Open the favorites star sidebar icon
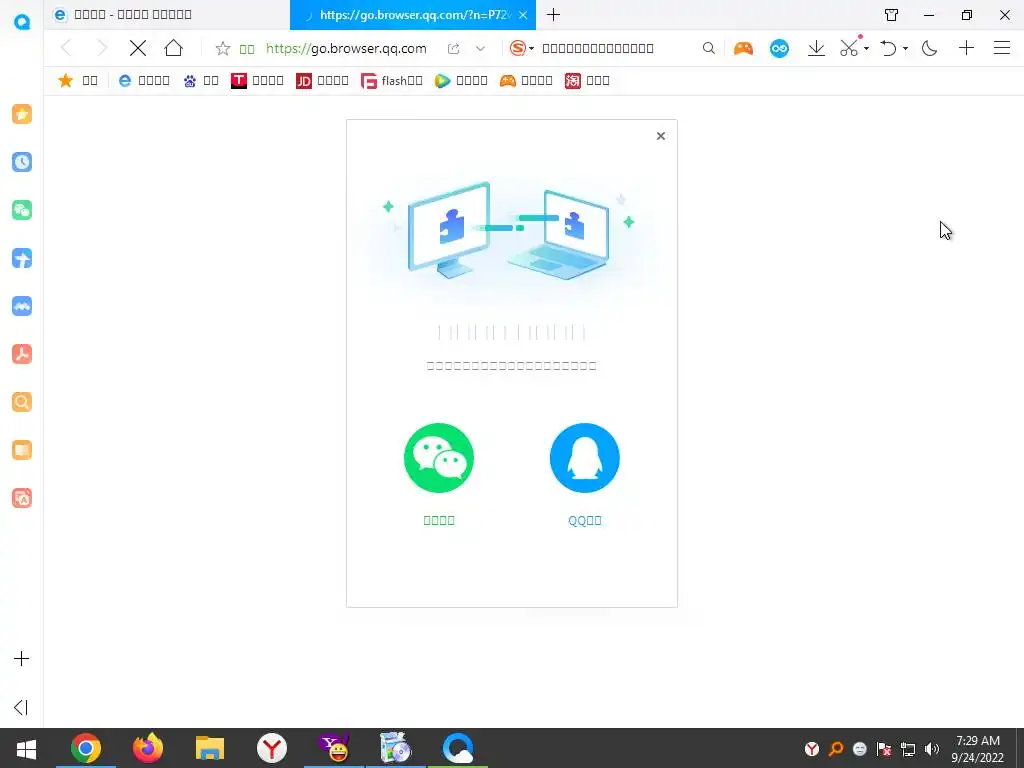The width and height of the screenshot is (1024, 768). pyautogui.click(x=22, y=114)
